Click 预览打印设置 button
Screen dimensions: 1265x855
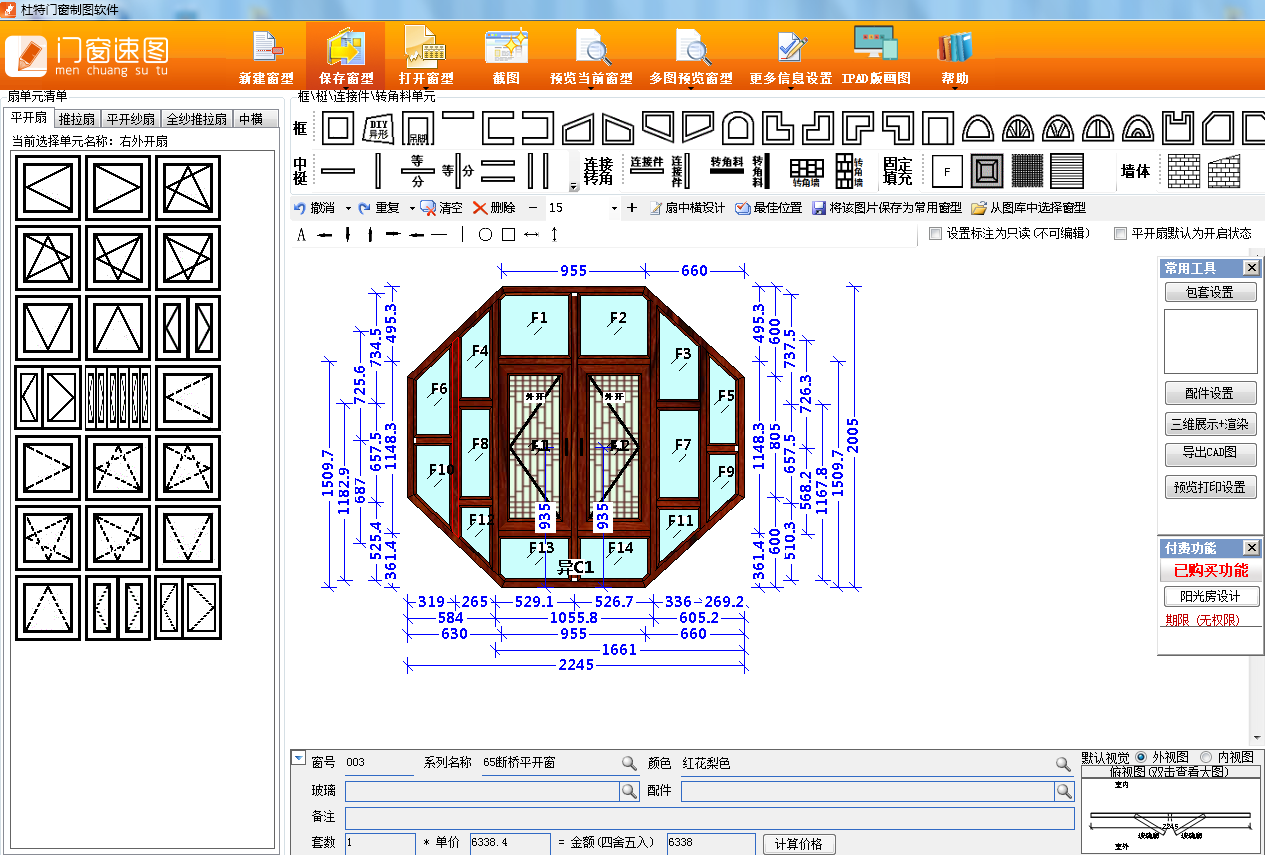[1210, 487]
